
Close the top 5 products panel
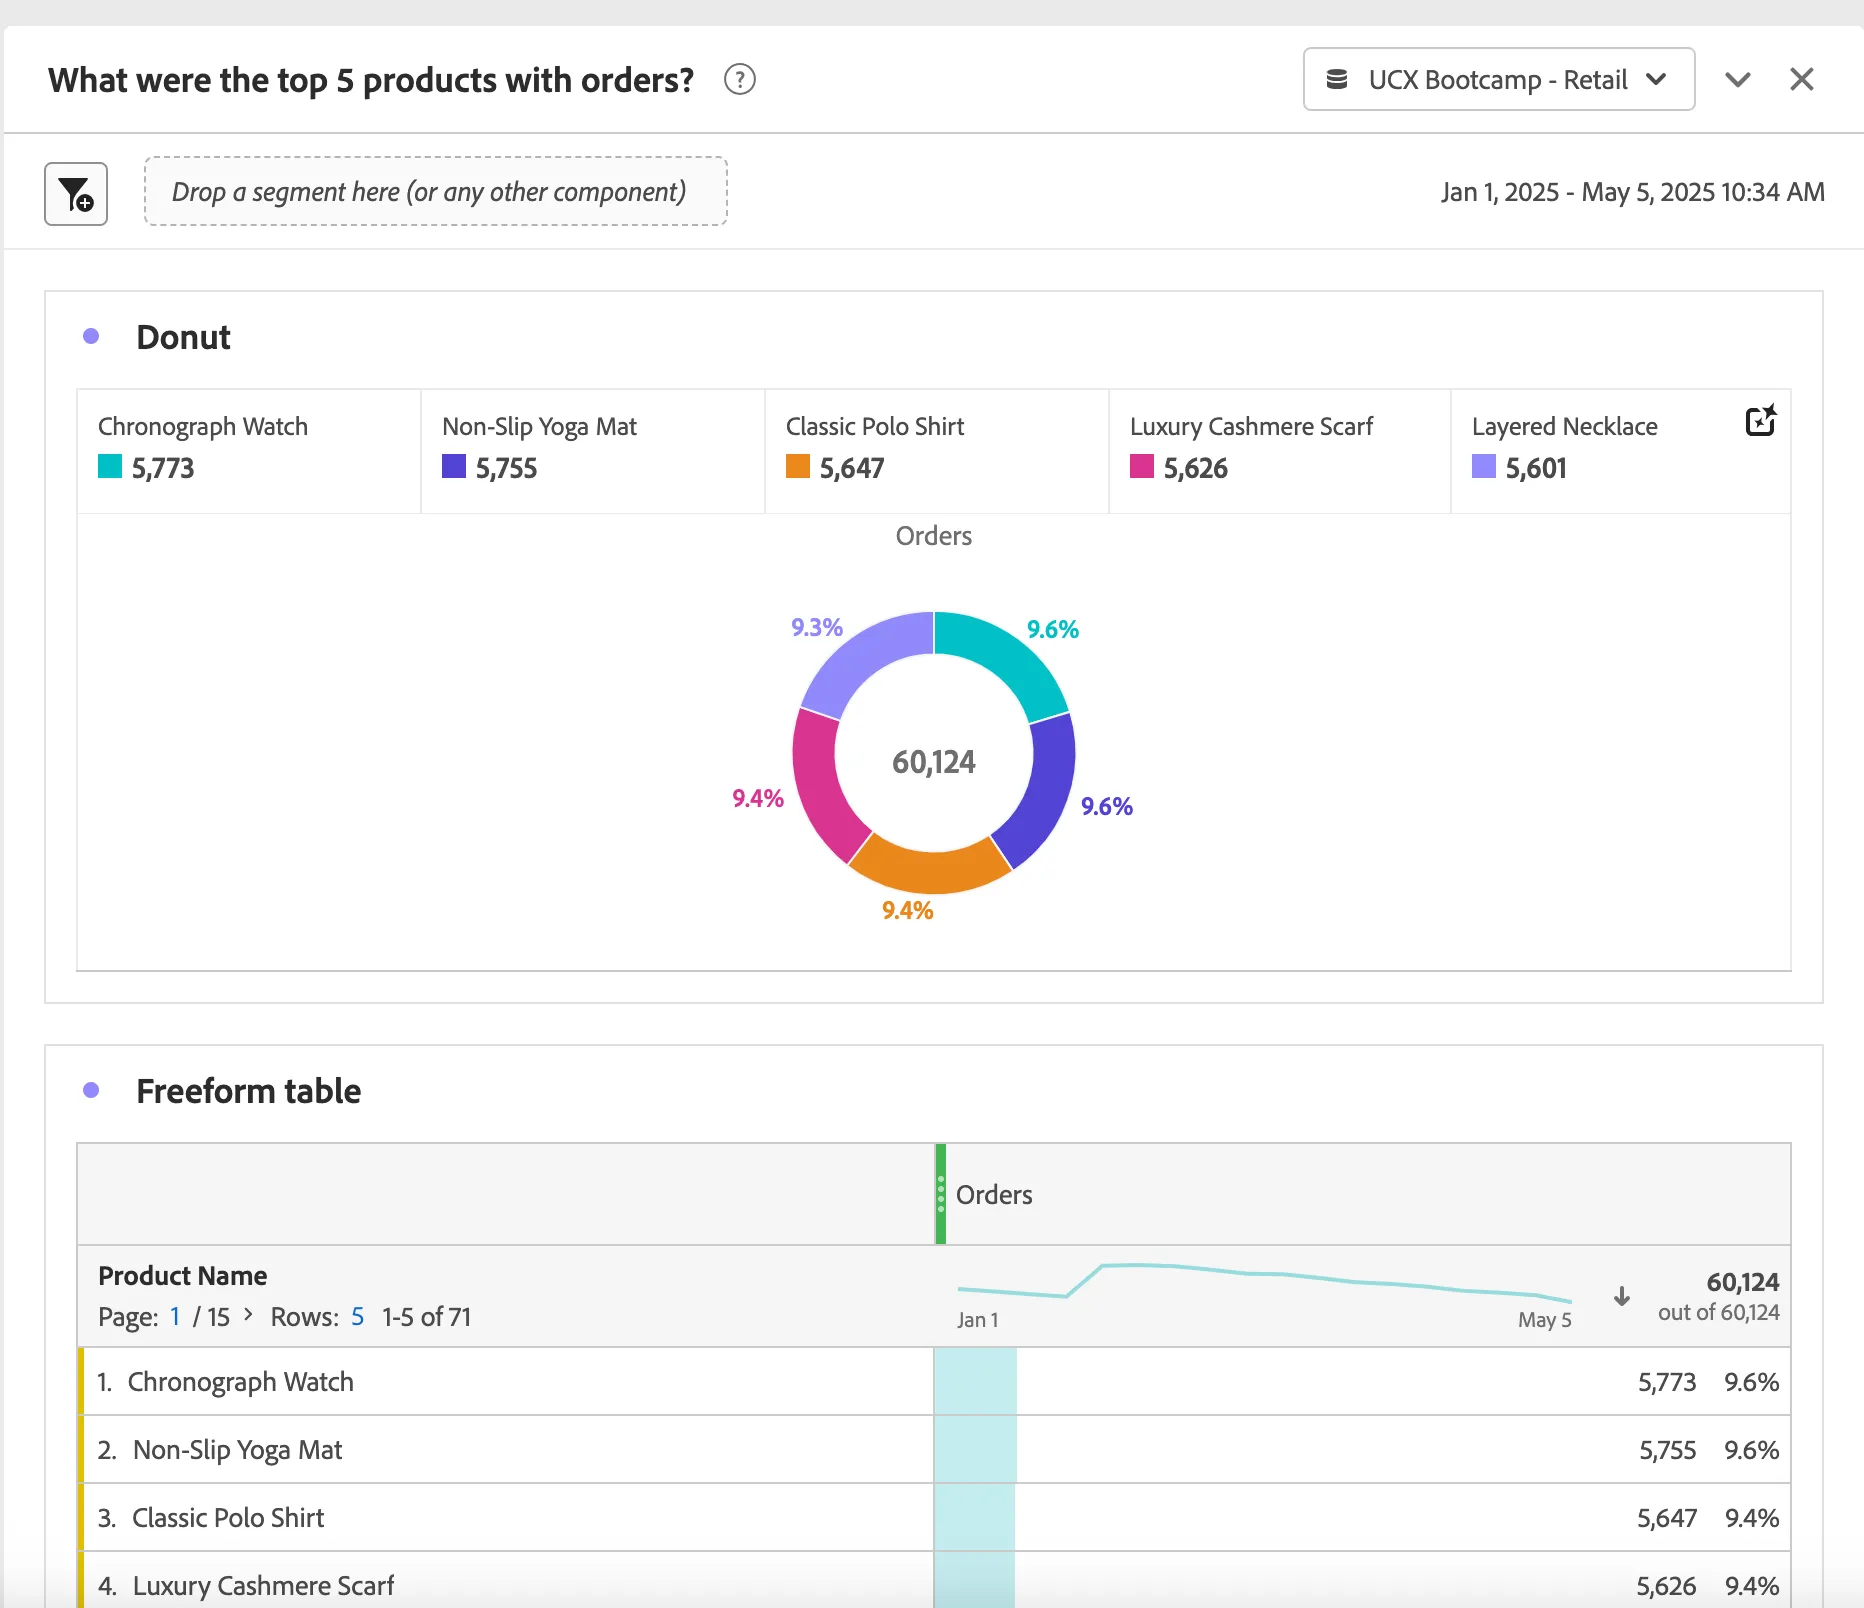(1802, 79)
